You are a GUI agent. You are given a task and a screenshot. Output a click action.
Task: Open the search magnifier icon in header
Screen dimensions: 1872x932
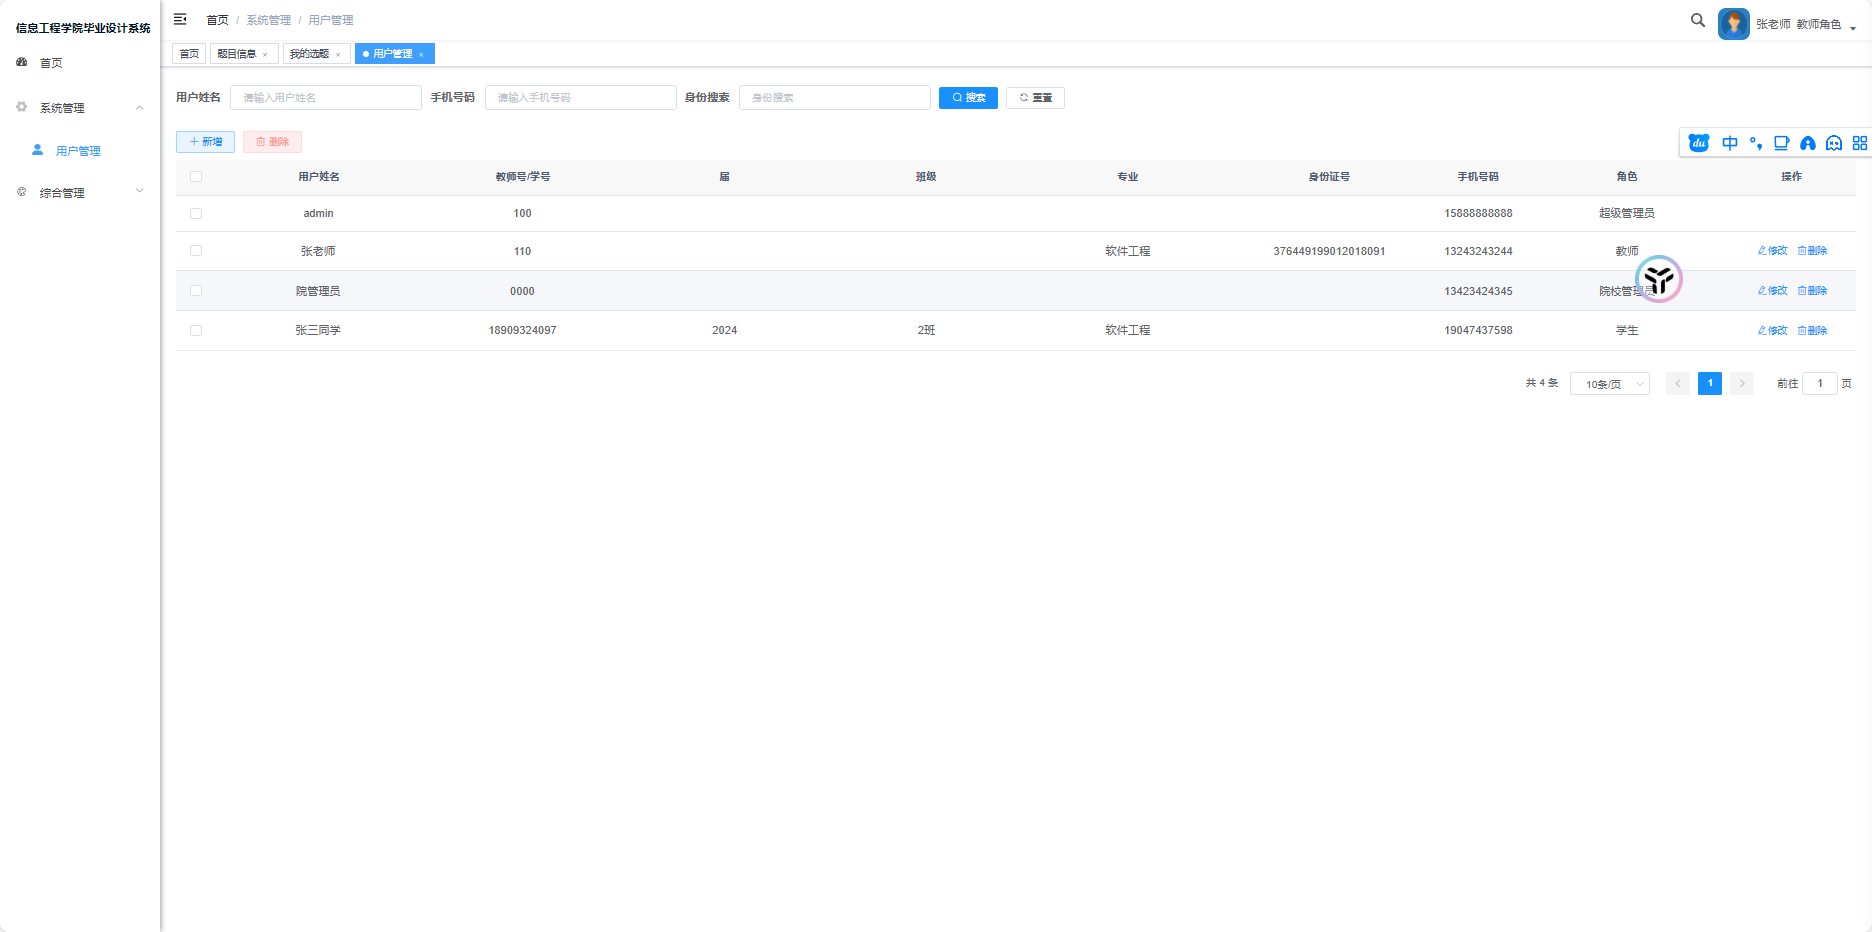(x=1698, y=20)
